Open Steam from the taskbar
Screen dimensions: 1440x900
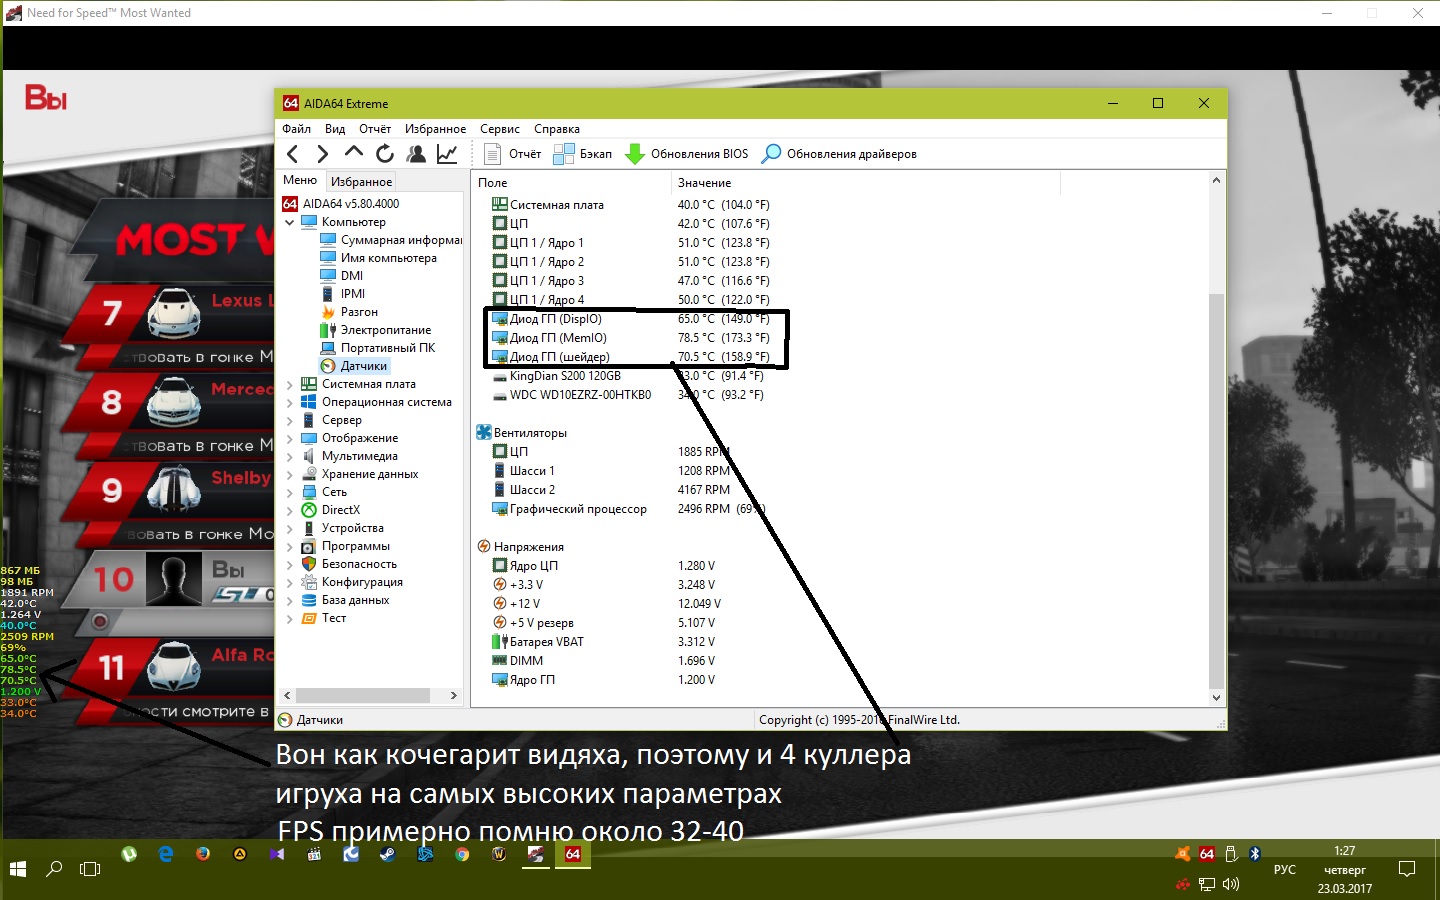tap(387, 854)
